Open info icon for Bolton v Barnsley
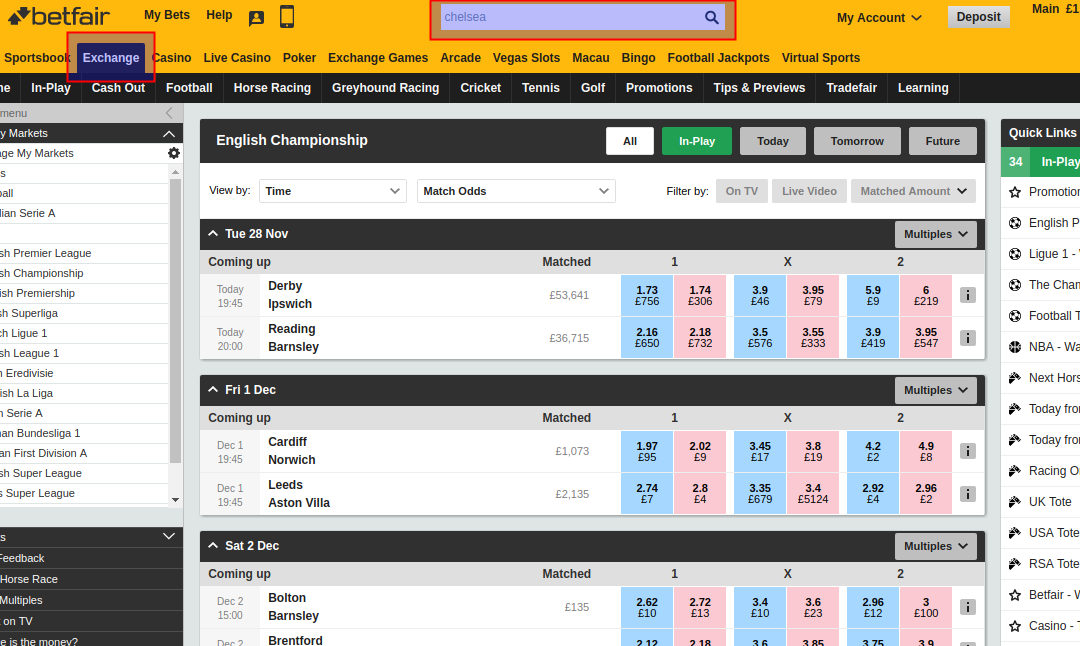1080x646 pixels. pyautogui.click(x=968, y=607)
